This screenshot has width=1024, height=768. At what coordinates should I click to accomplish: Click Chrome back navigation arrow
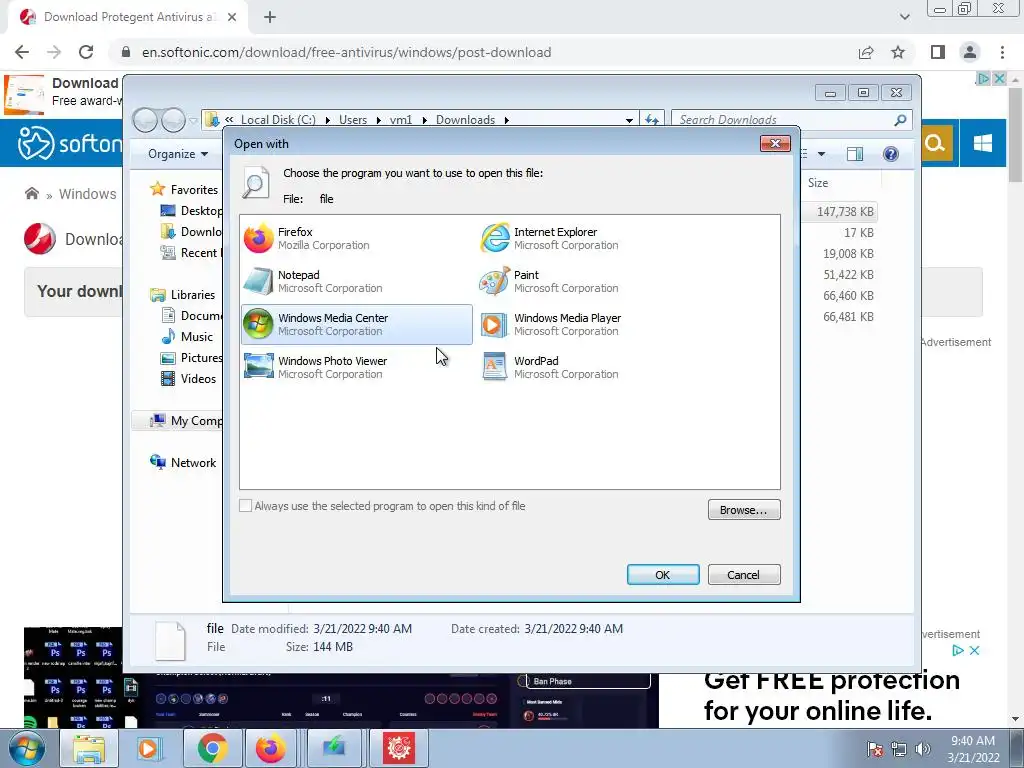[22, 52]
